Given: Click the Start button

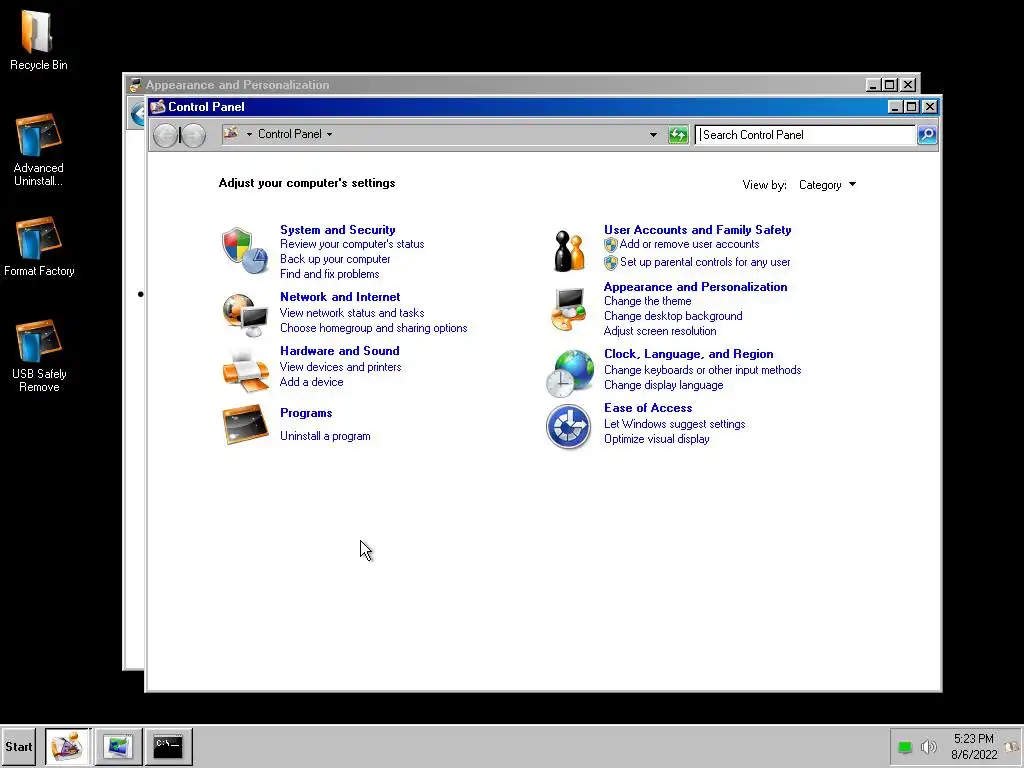Looking at the screenshot, I should (18, 746).
